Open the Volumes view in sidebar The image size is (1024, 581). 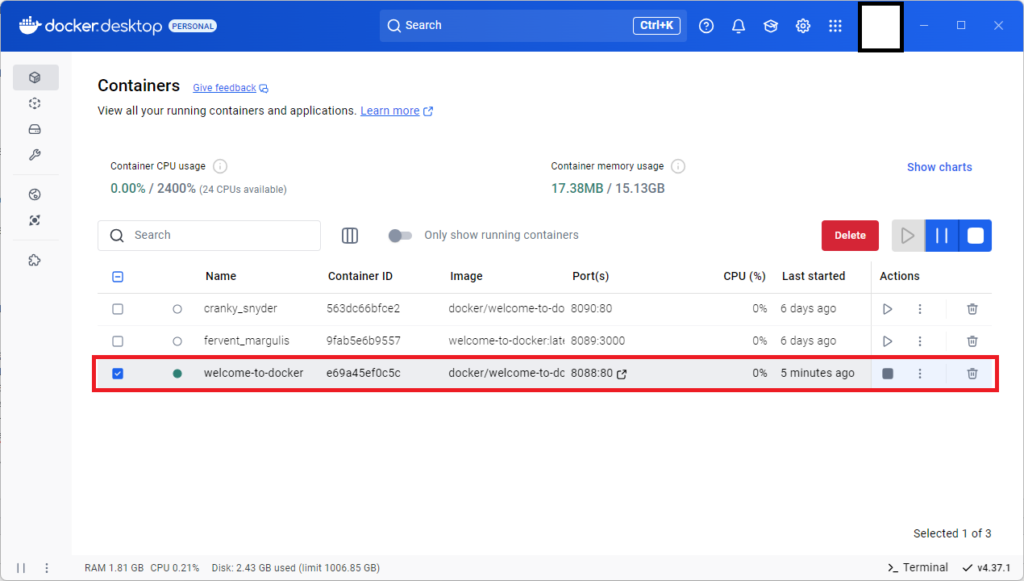coord(35,129)
